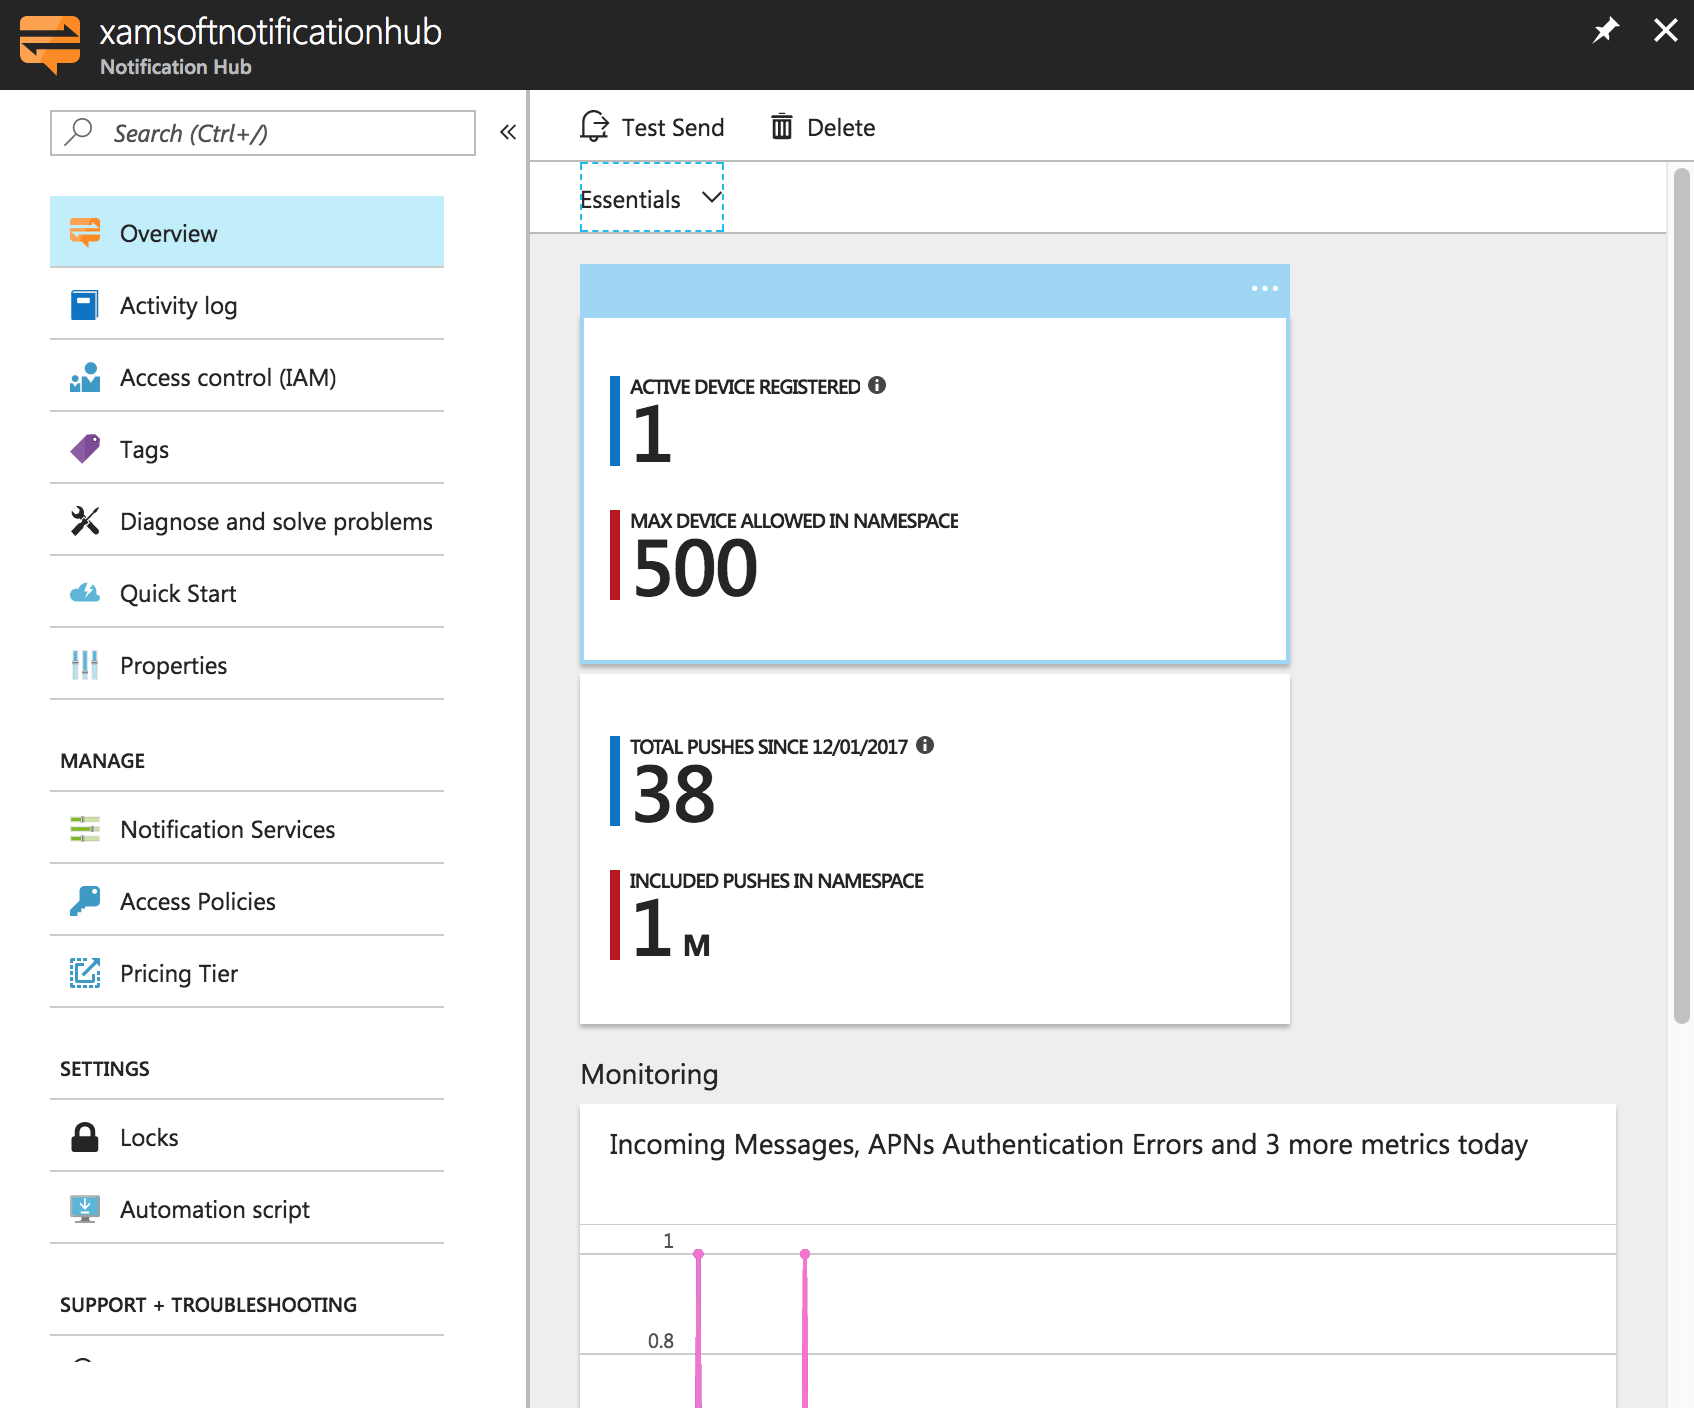
Task: Click the Test Send bell icon
Action: (595, 127)
